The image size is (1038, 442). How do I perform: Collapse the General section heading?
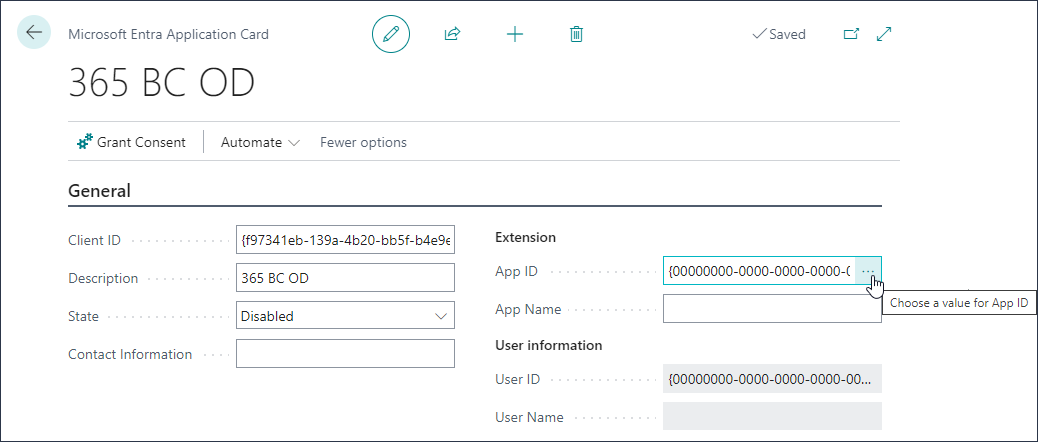tap(99, 191)
